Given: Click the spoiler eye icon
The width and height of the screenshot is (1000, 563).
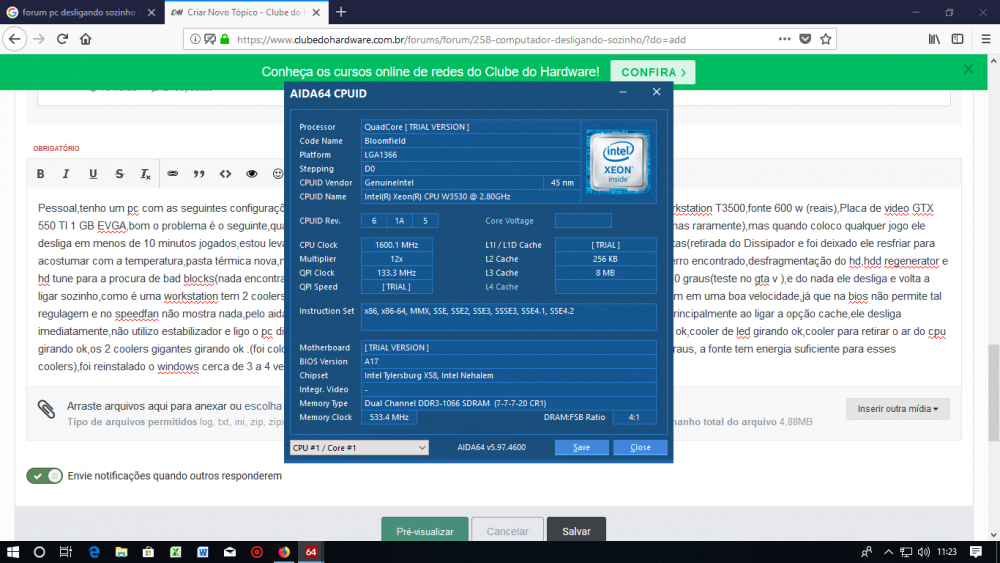Looking at the screenshot, I should pyautogui.click(x=252, y=174).
